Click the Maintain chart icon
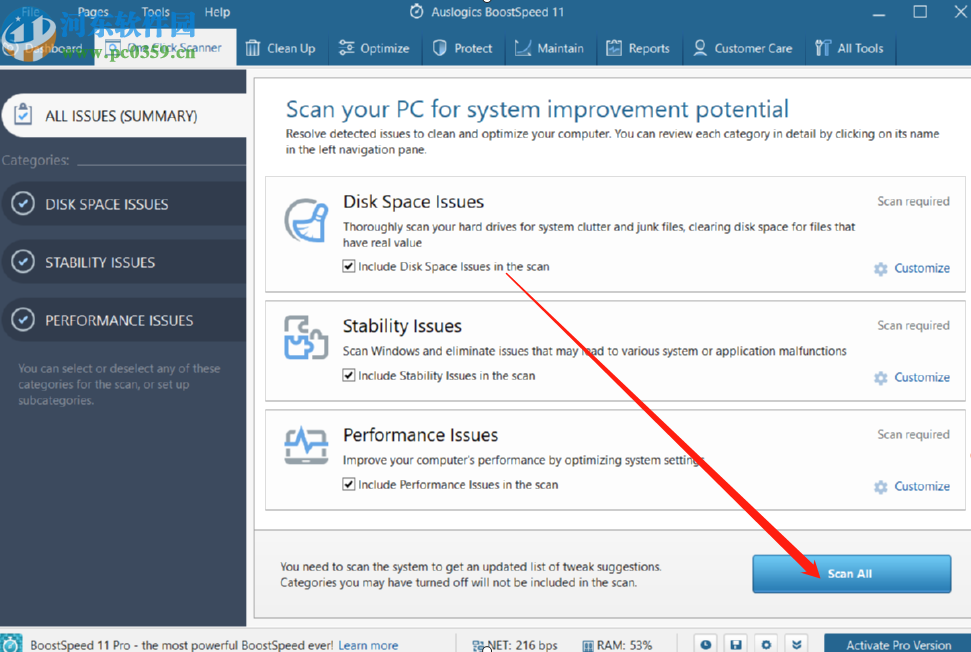The width and height of the screenshot is (971, 652). click(523, 48)
